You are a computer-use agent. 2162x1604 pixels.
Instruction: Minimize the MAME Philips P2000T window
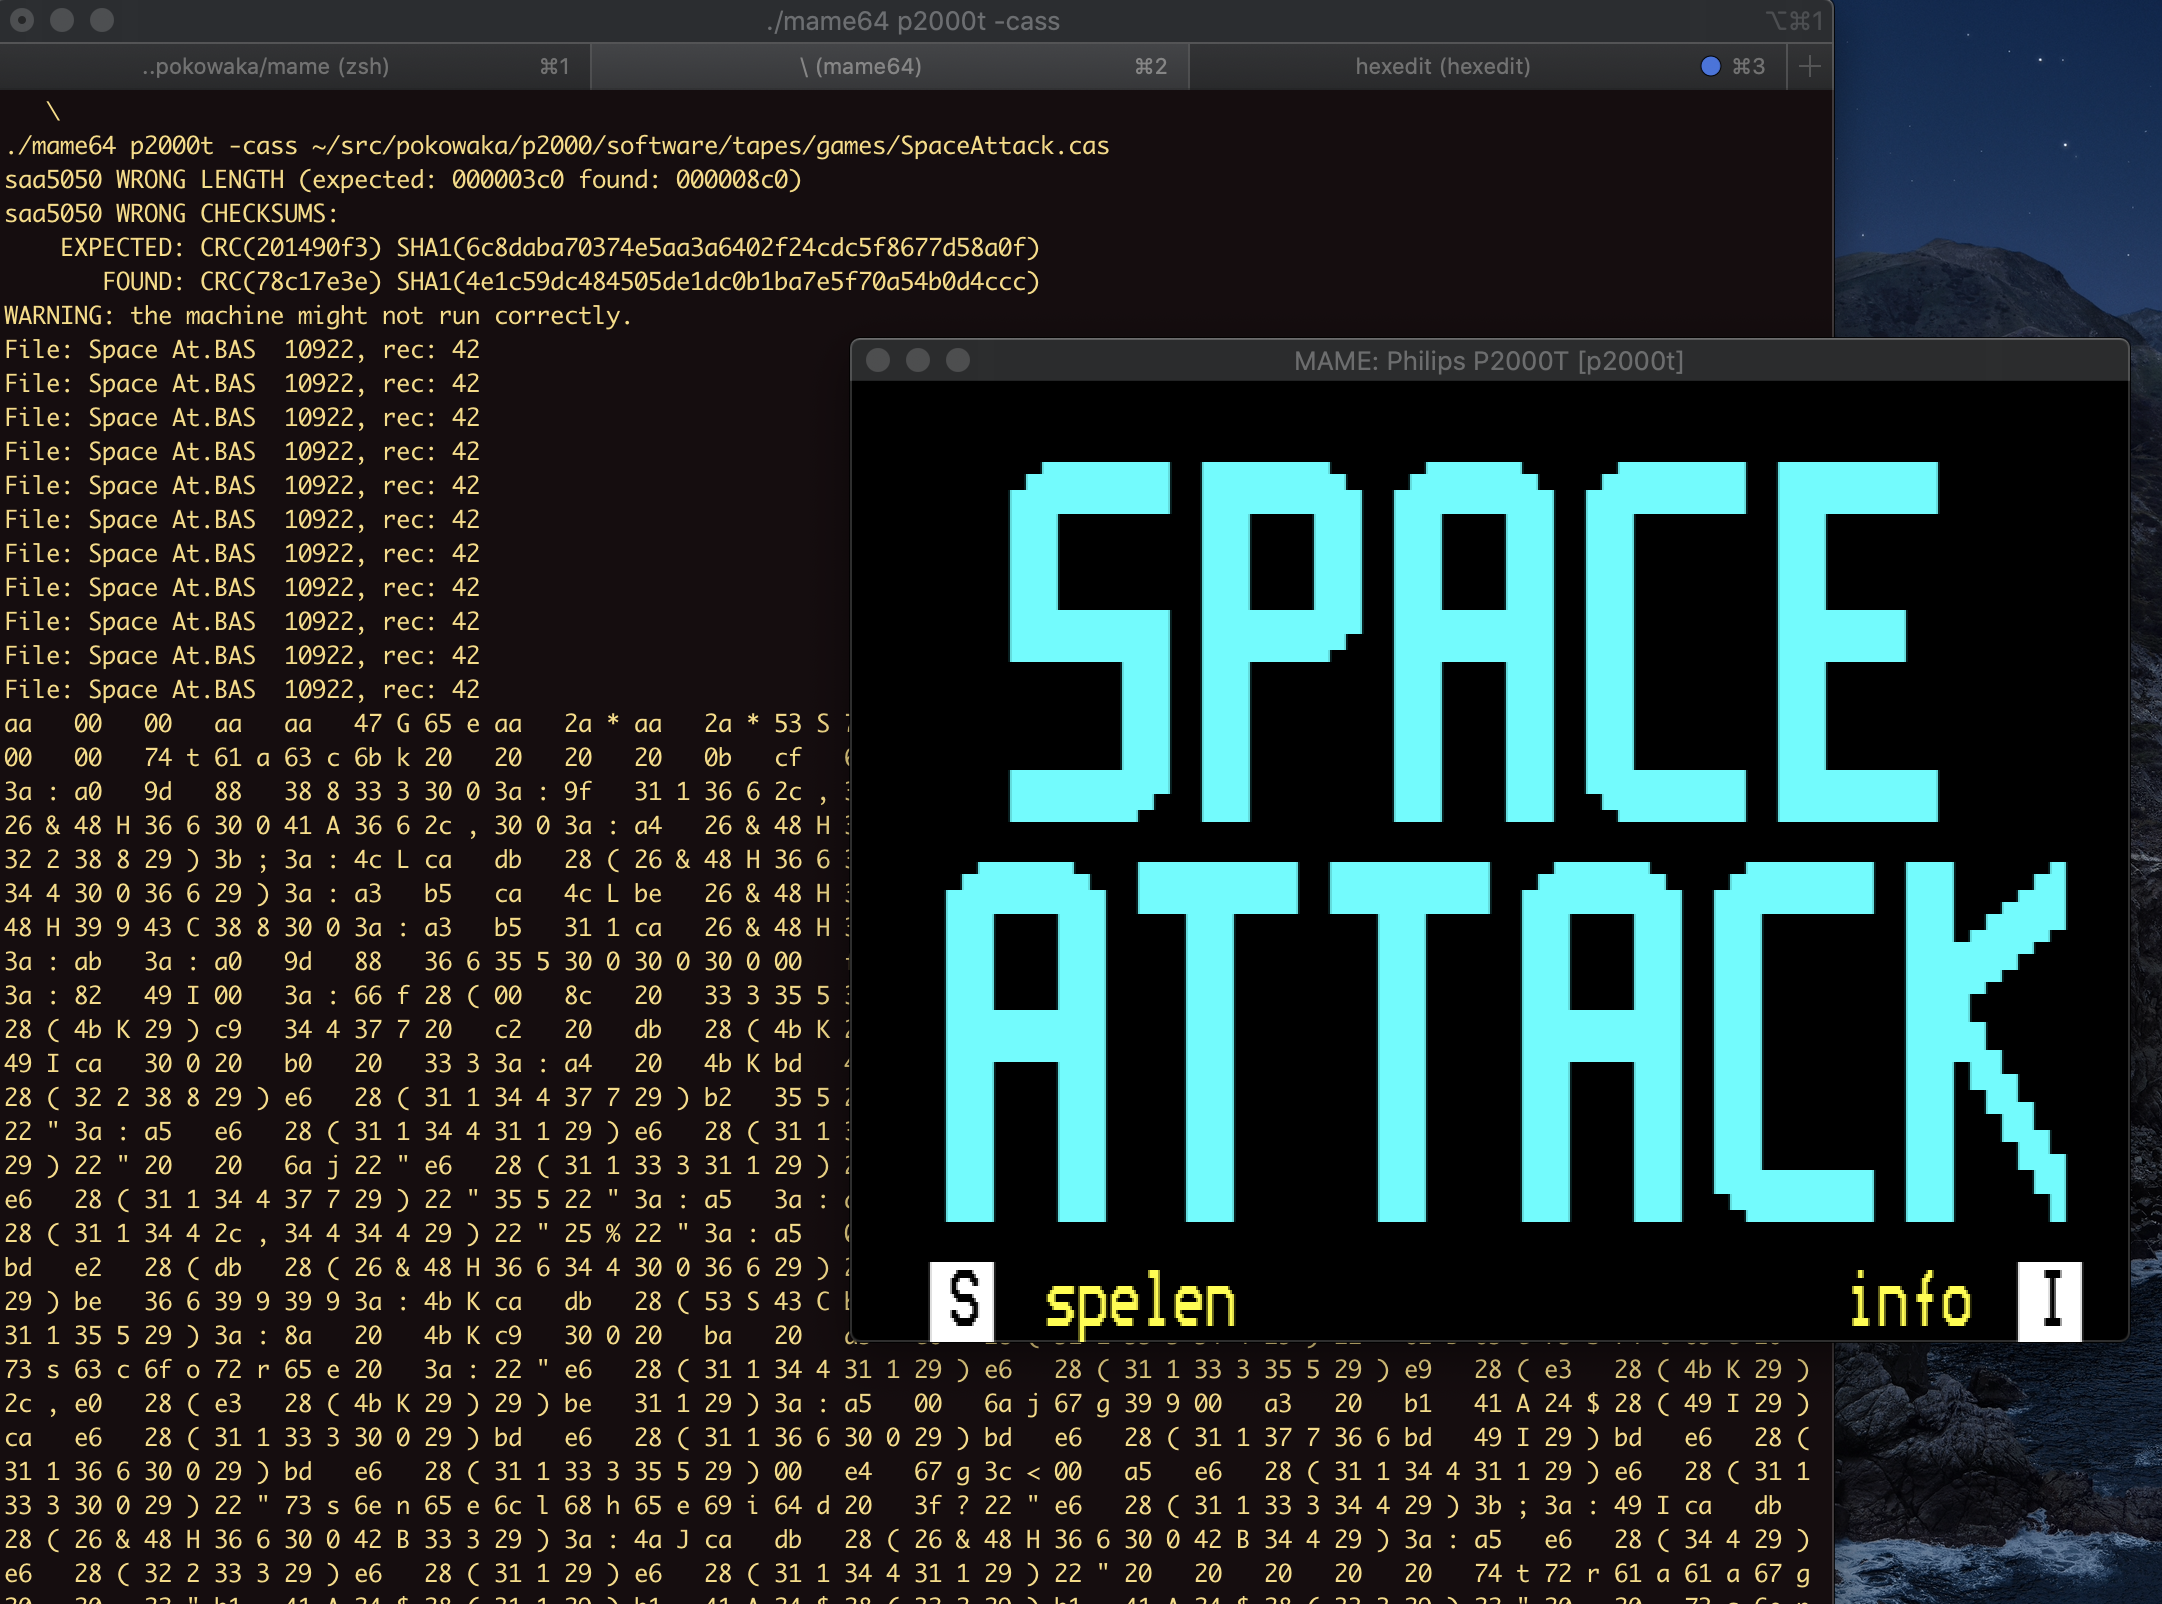[x=918, y=360]
